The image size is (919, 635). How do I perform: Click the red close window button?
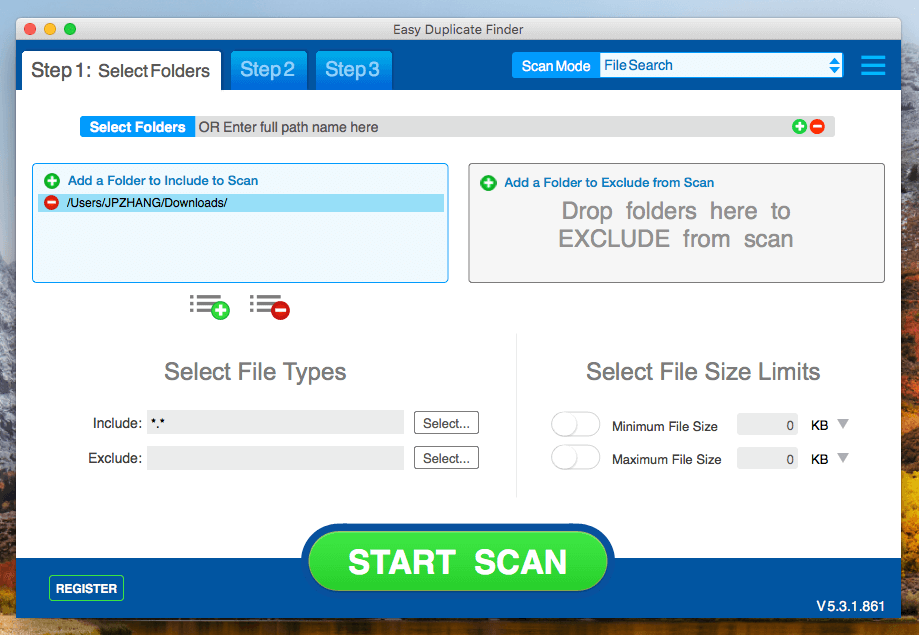30,29
